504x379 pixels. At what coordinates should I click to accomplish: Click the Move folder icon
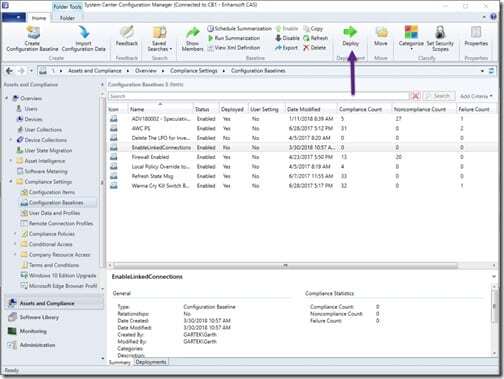[381, 32]
